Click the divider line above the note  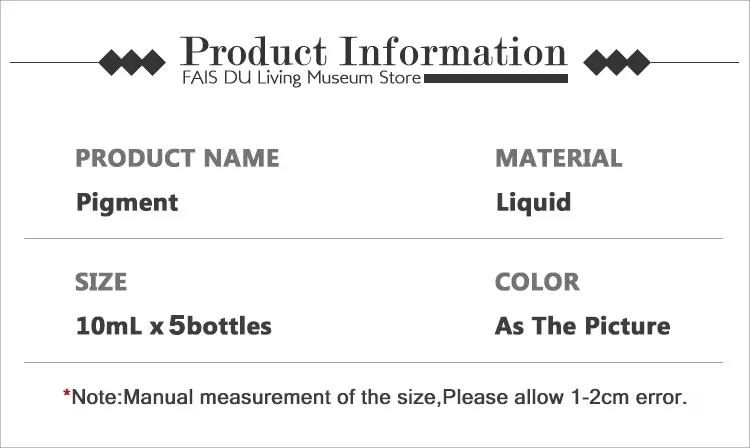click(x=373, y=362)
